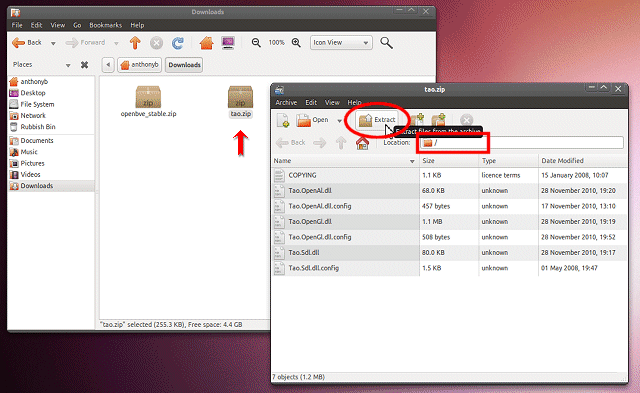The height and width of the screenshot is (393, 640).
Task: Click forward arrow in archive location bar
Action: pyautogui.click(x=320, y=142)
